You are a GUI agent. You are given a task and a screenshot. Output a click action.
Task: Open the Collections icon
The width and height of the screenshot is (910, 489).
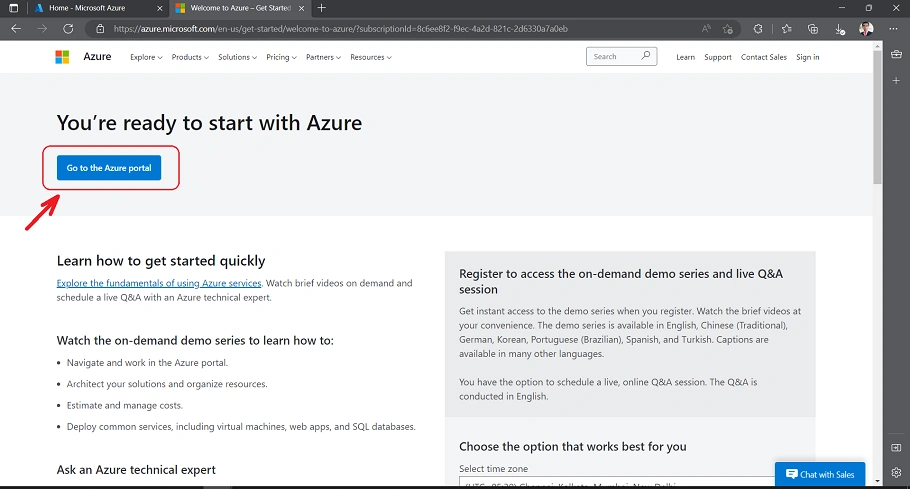(813, 28)
